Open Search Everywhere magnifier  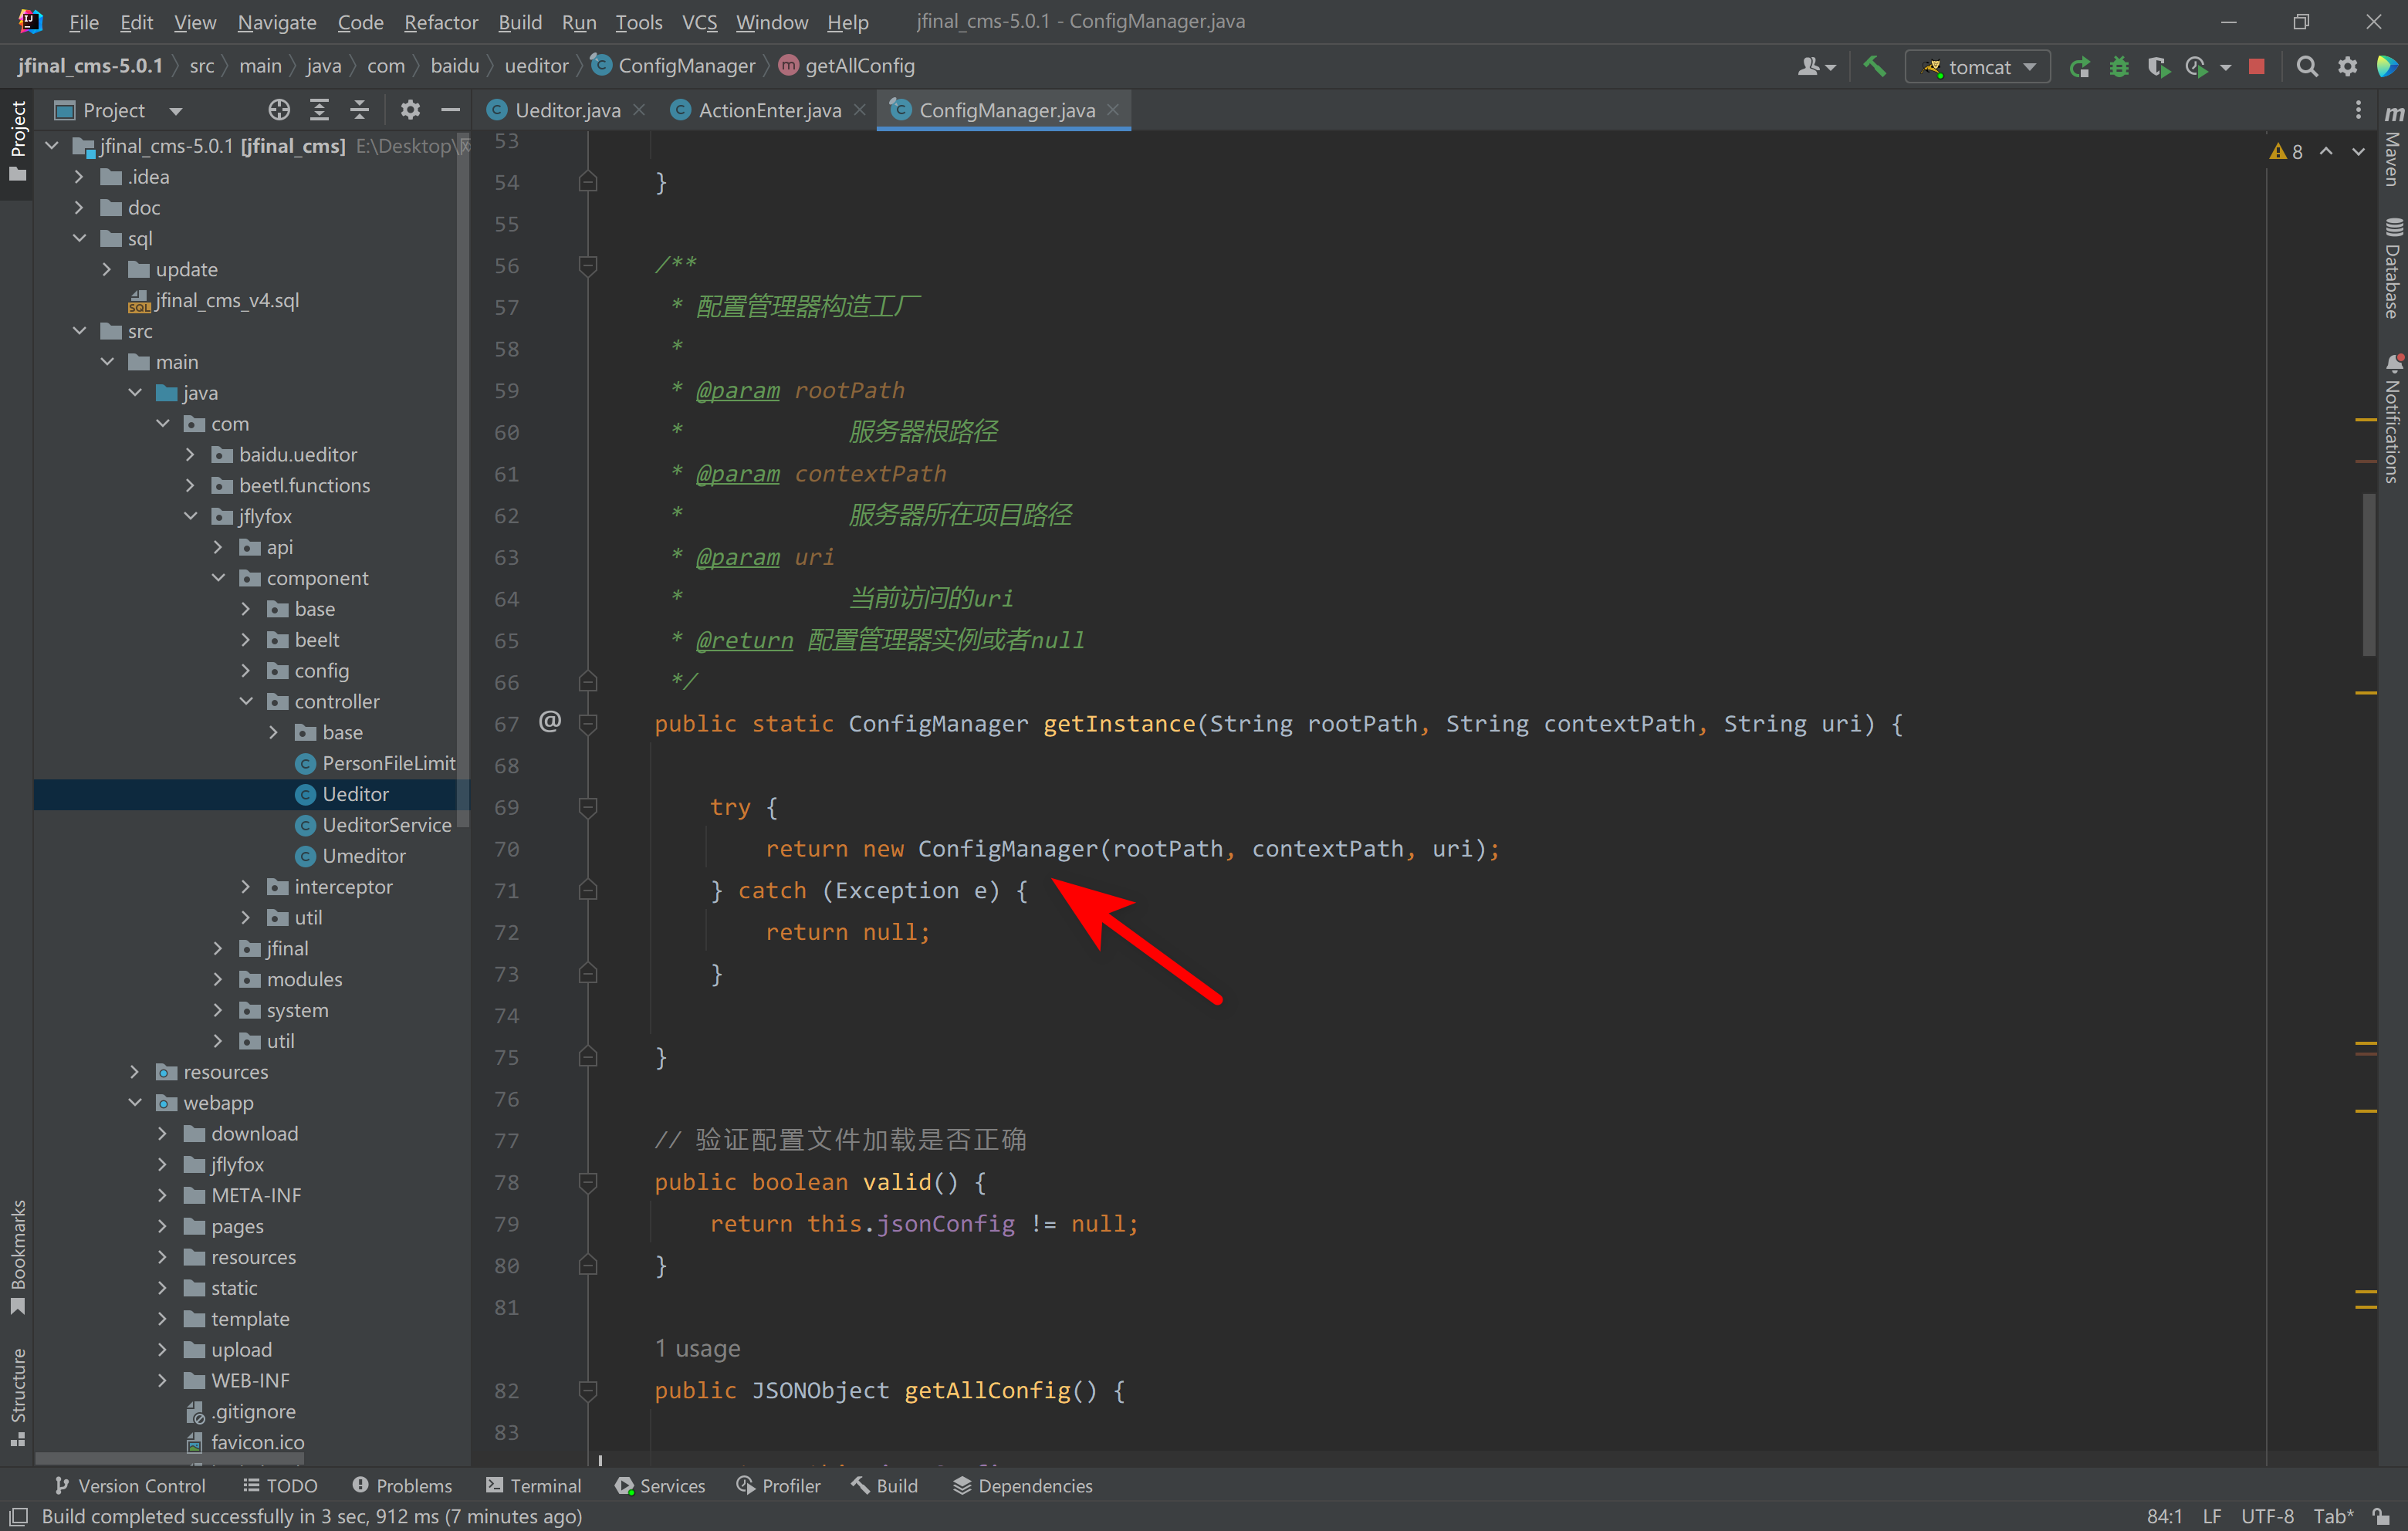(2306, 67)
